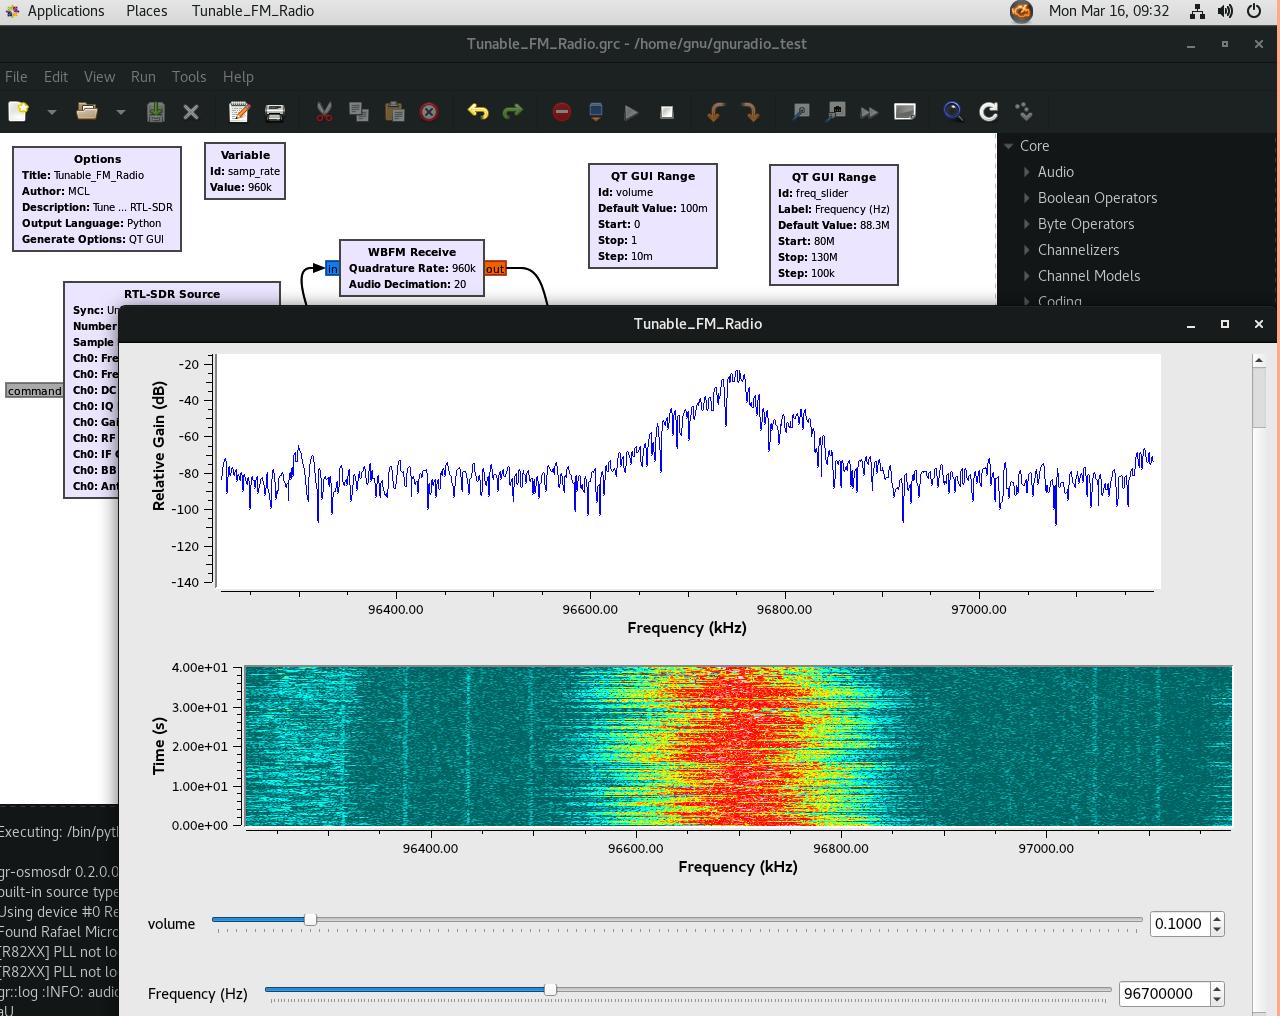The height and width of the screenshot is (1016, 1280).
Task: Expand the Audio category in the block tree
Action: (1027, 172)
